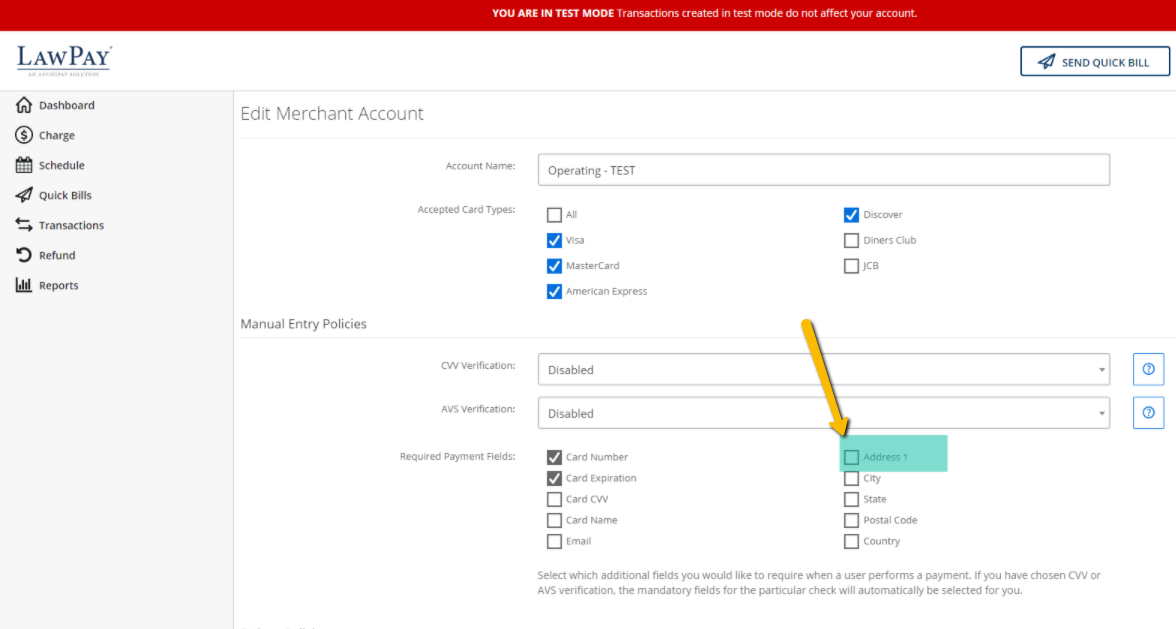Open the Transactions menu item

click(x=71, y=225)
